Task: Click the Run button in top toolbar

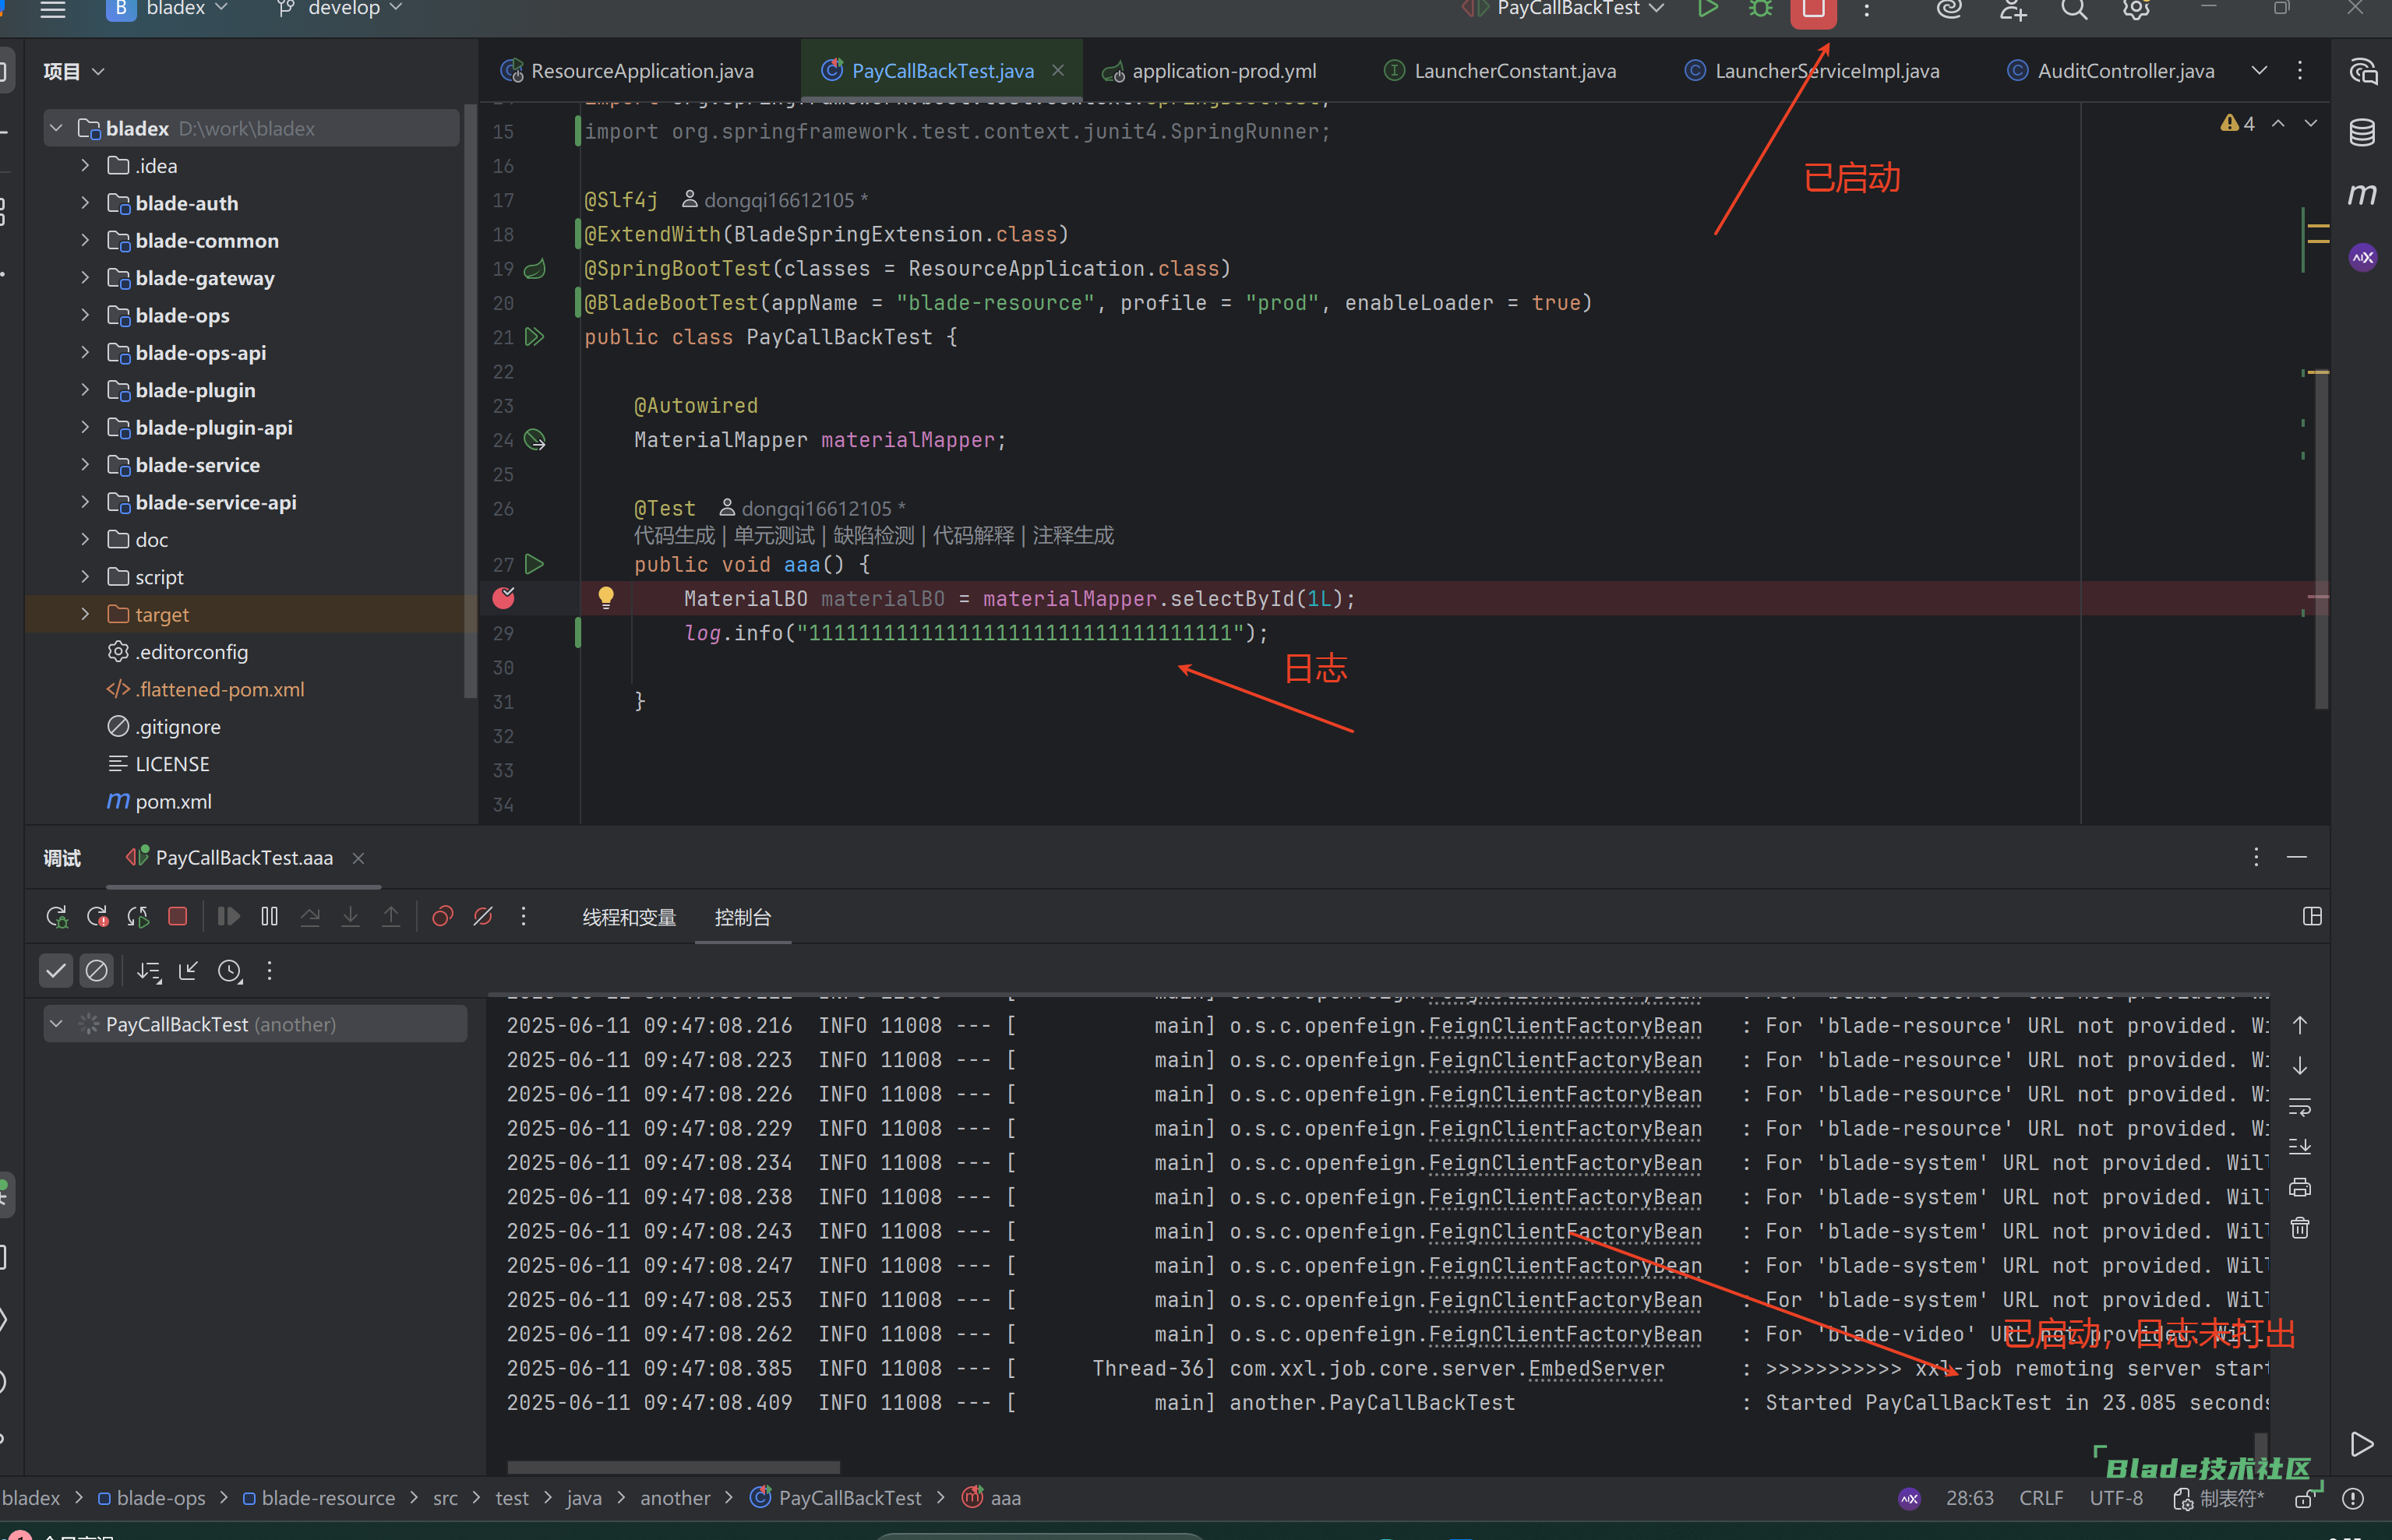Action: [x=1707, y=9]
